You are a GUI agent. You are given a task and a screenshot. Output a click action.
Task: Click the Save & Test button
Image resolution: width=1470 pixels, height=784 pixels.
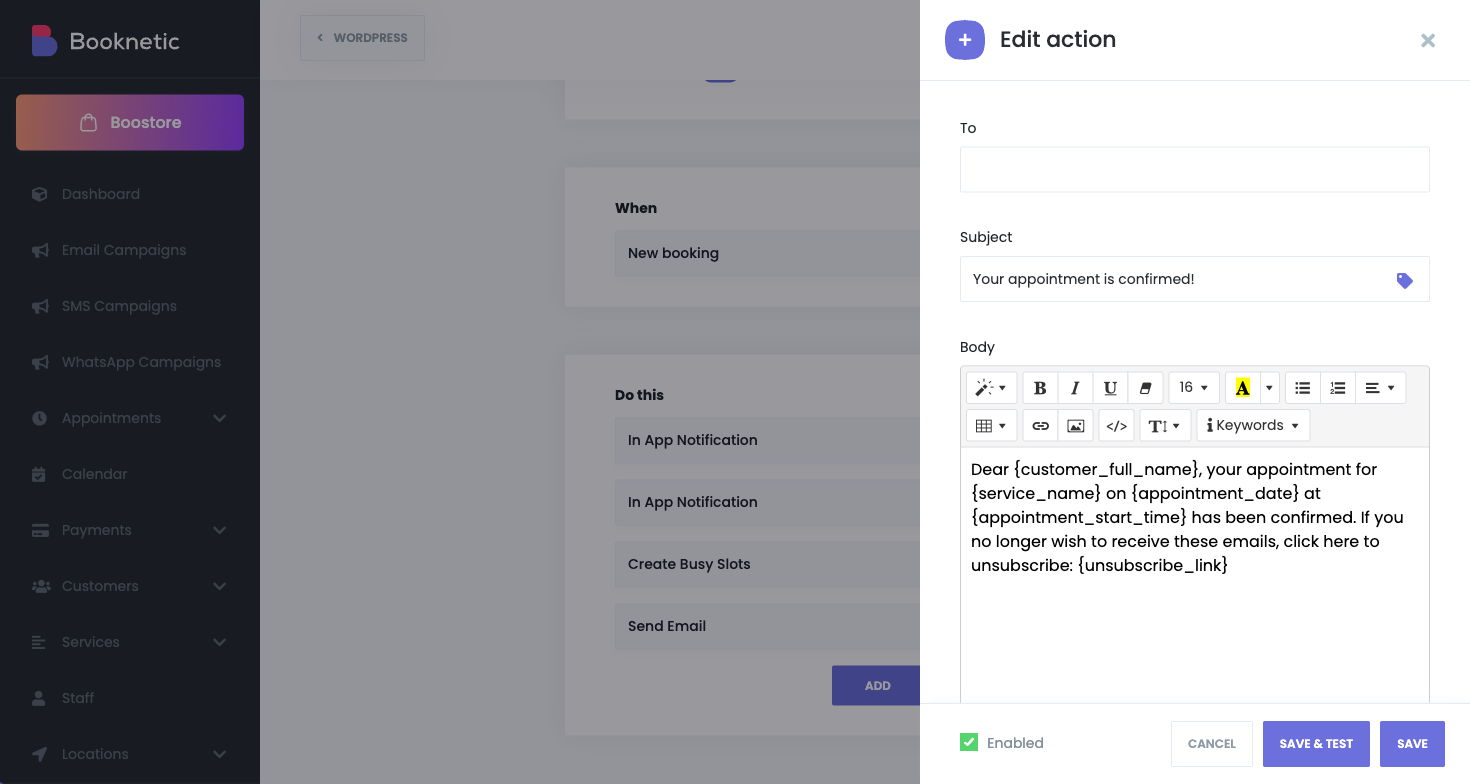pos(1316,744)
